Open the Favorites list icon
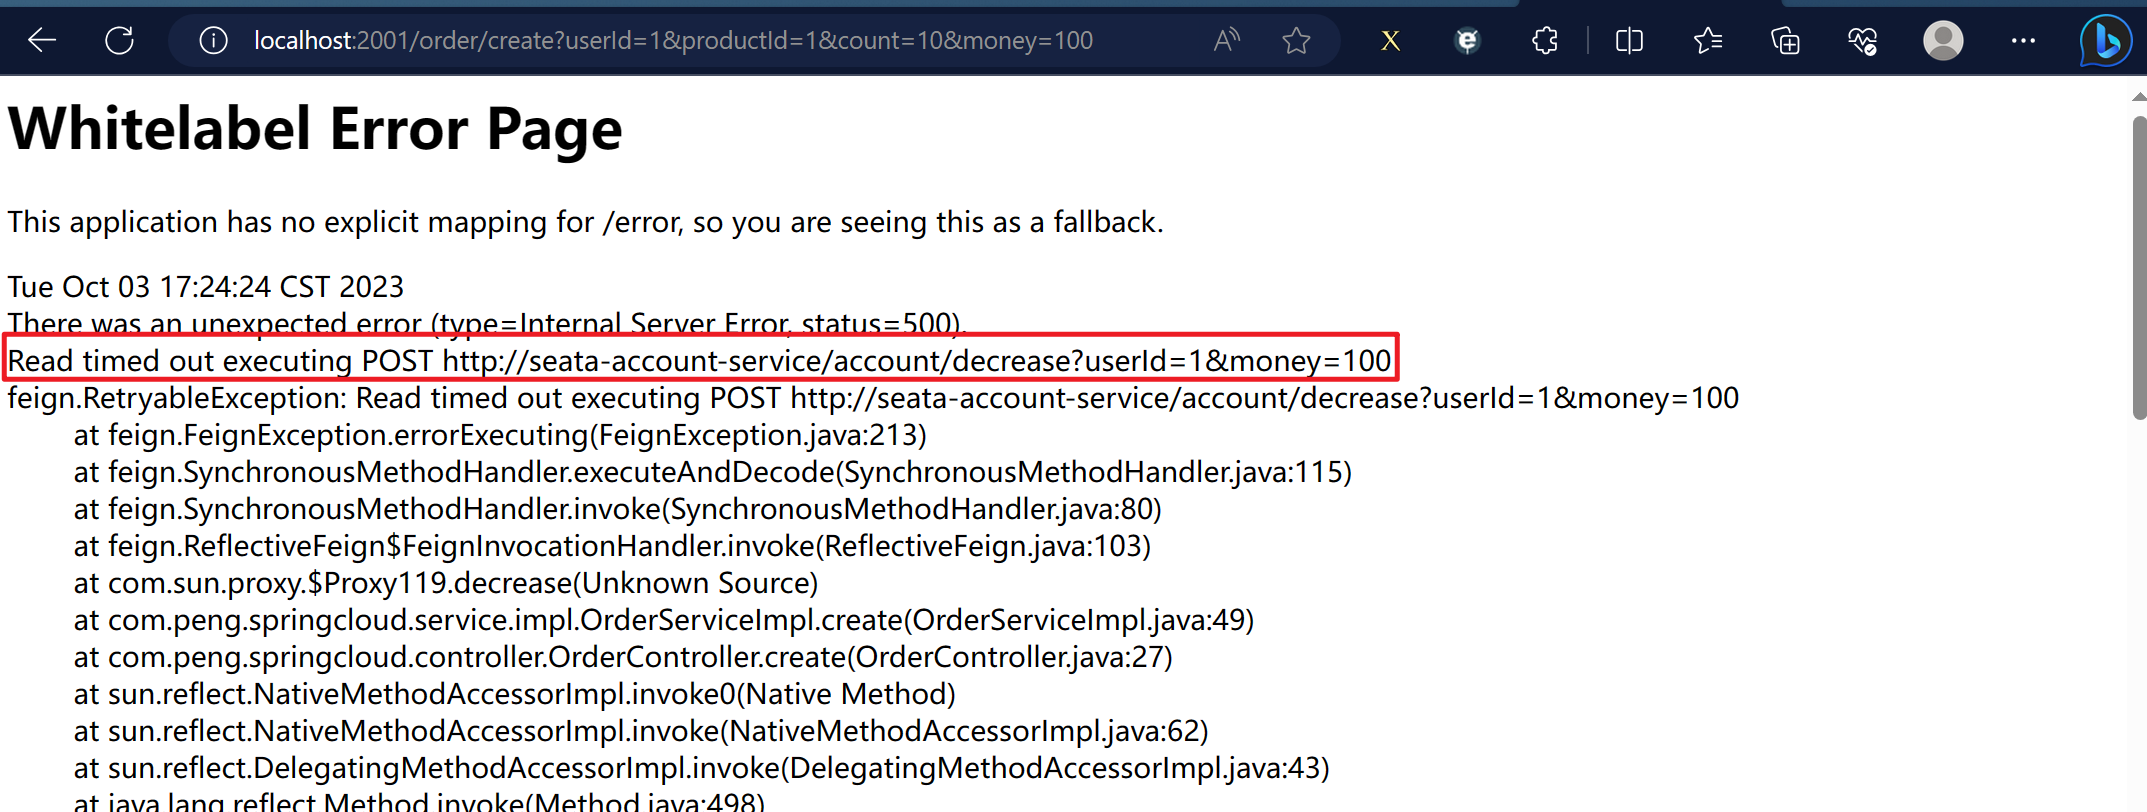The image size is (2147, 812). click(x=1708, y=40)
